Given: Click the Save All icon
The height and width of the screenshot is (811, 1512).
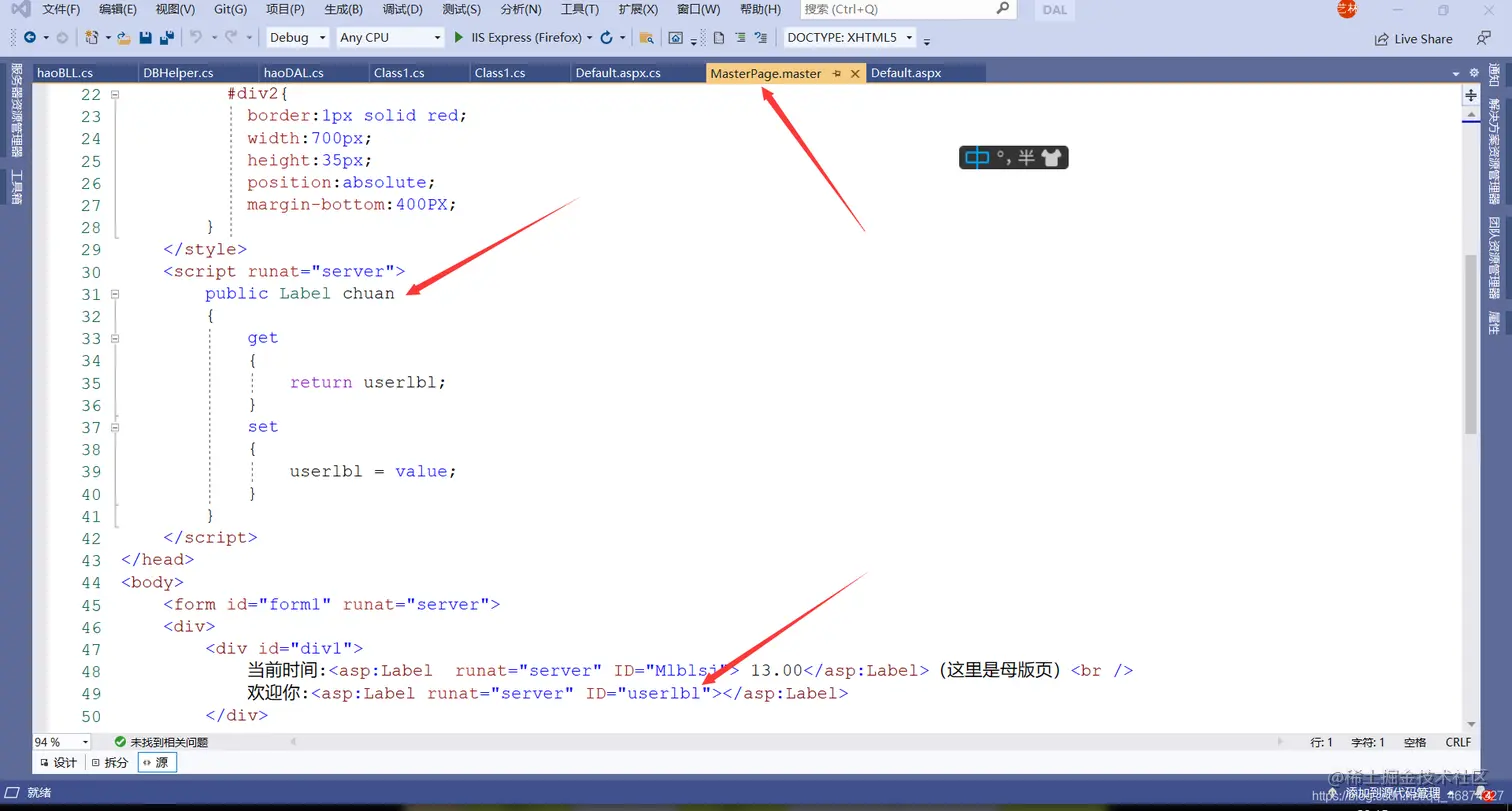Looking at the screenshot, I should click(x=167, y=38).
